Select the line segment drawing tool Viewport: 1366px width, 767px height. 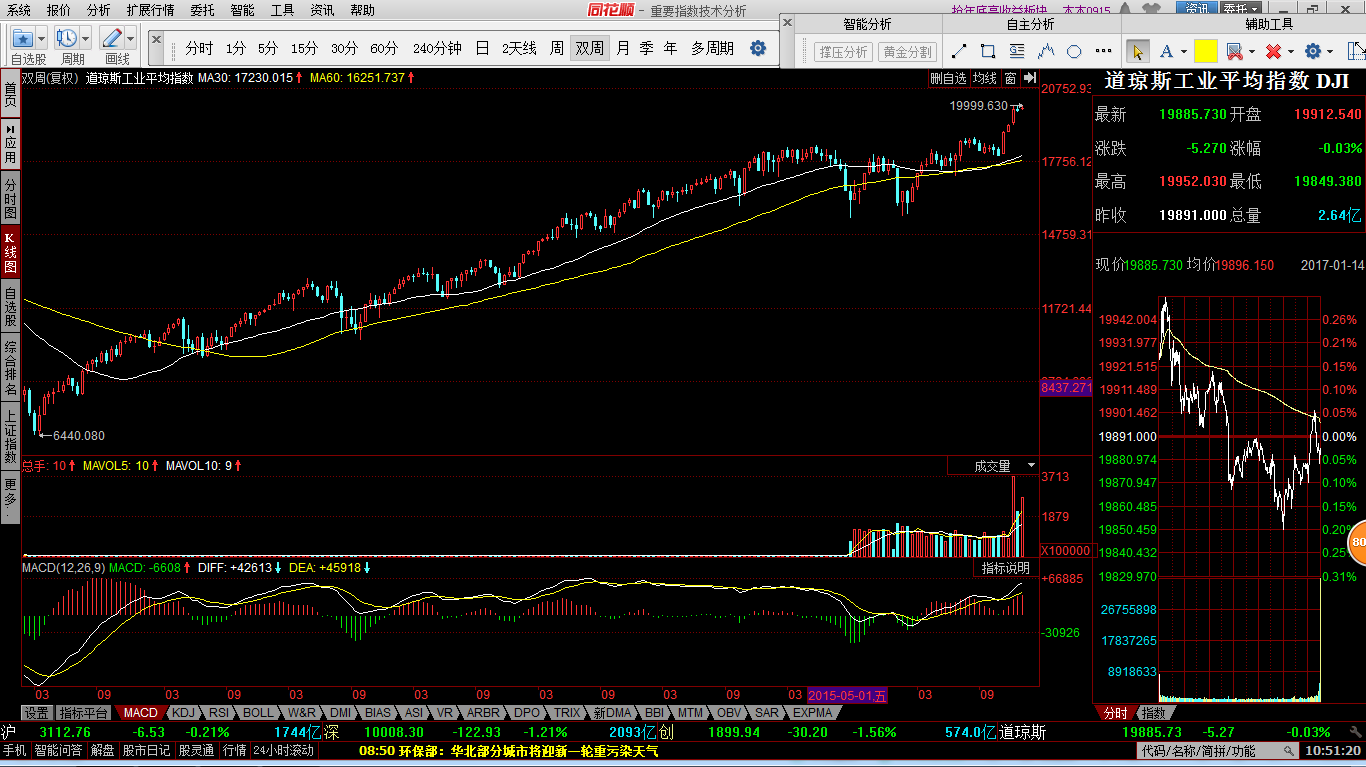coord(958,51)
